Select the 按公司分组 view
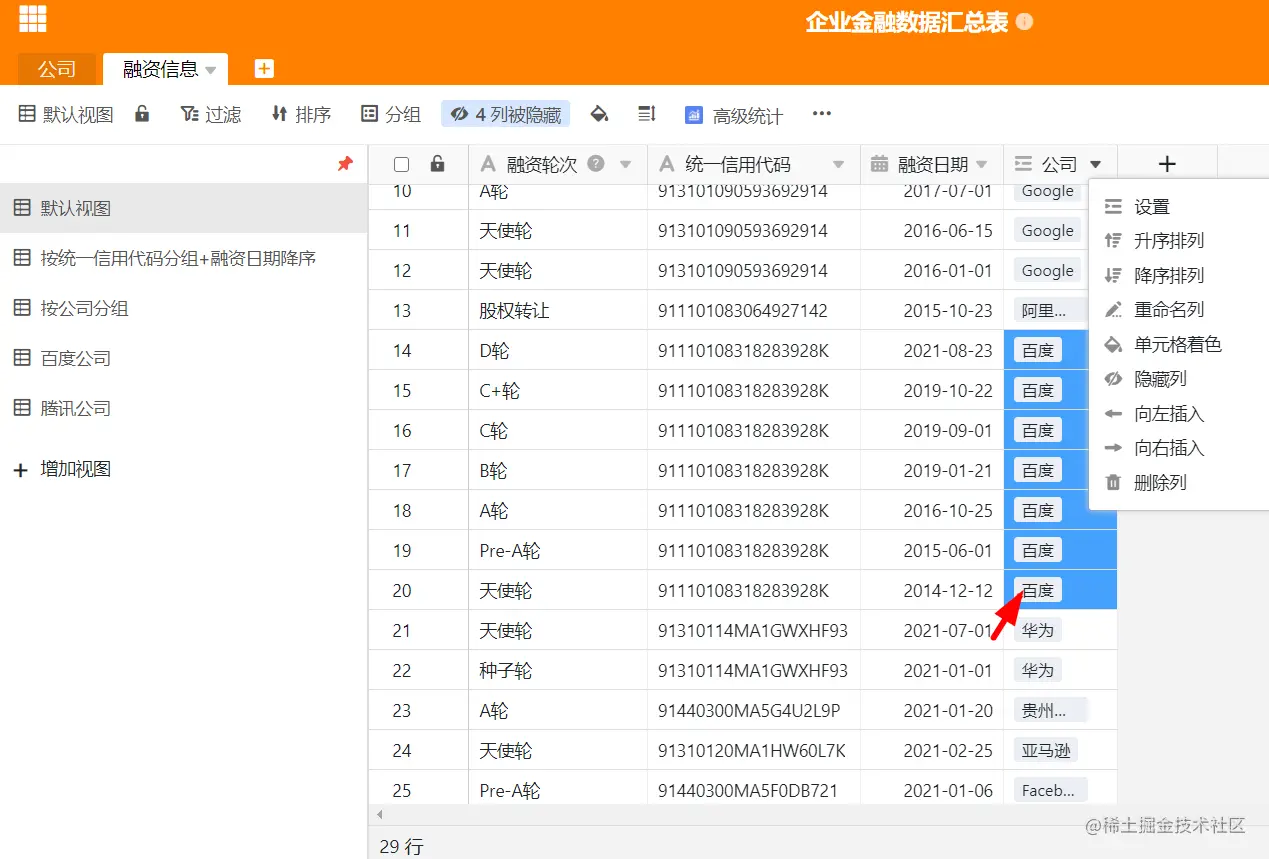Screen dimensions: 1269x859 (x=184, y=308)
